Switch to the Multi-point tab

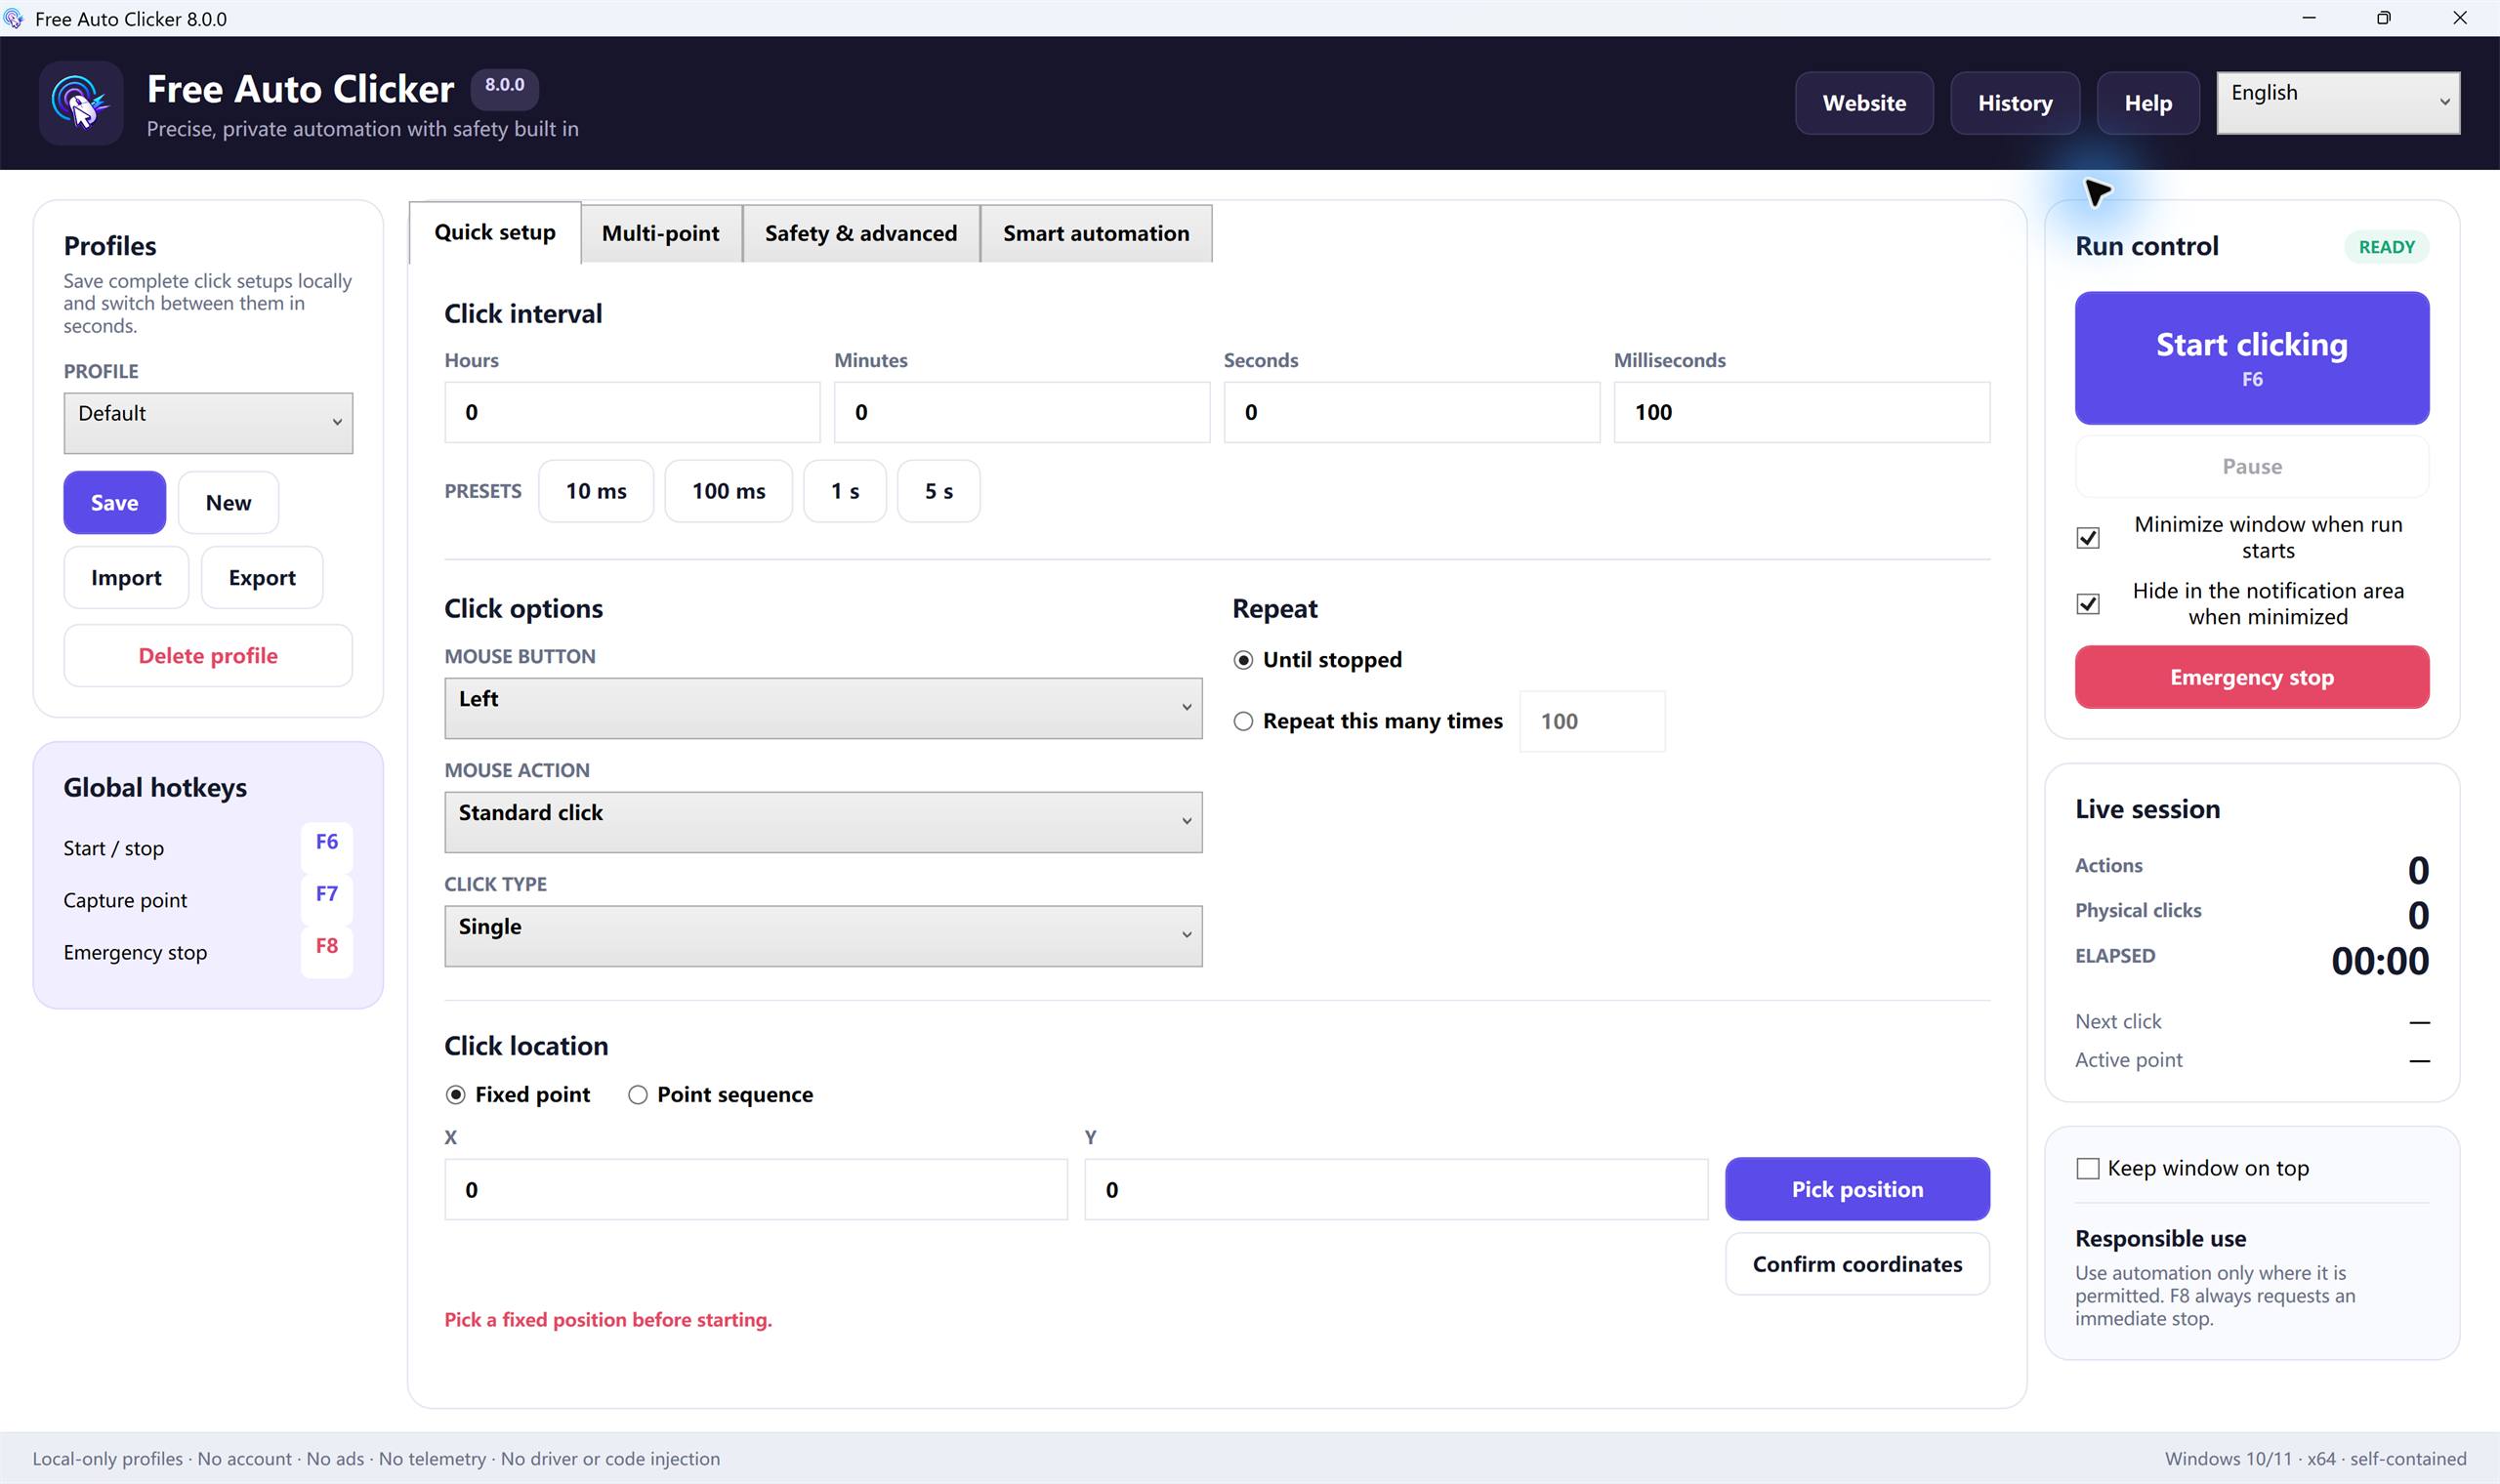tap(661, 234)
